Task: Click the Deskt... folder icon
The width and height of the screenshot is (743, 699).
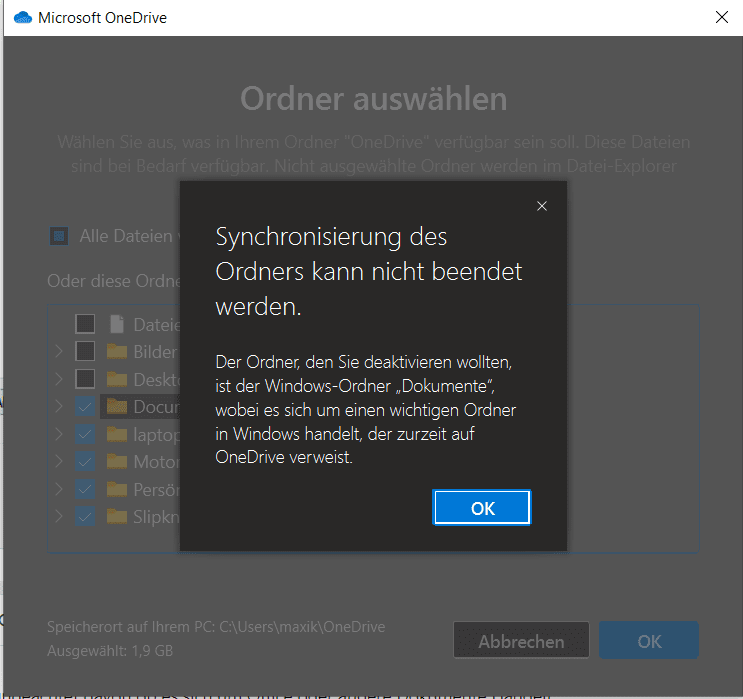Action: pos(117,379)
